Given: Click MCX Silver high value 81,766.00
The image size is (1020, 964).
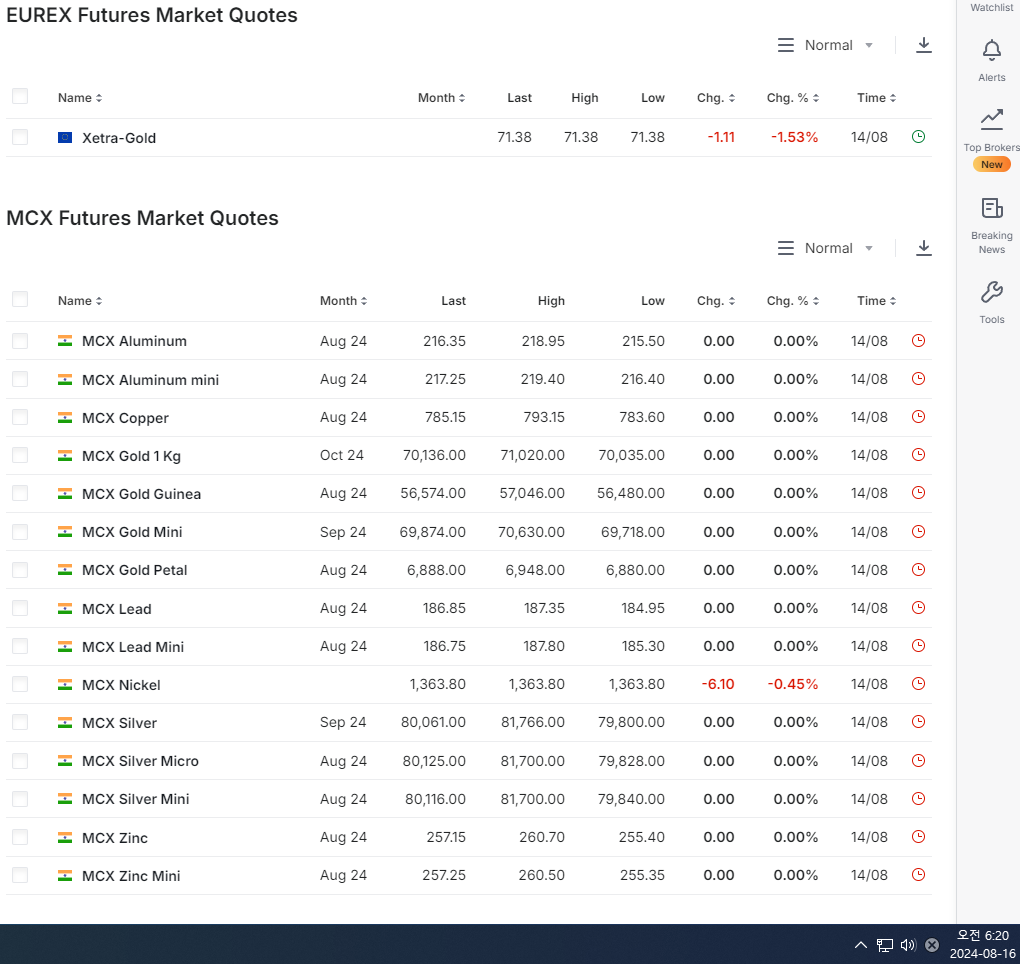Looking at the screenshot, I should 533,722.
